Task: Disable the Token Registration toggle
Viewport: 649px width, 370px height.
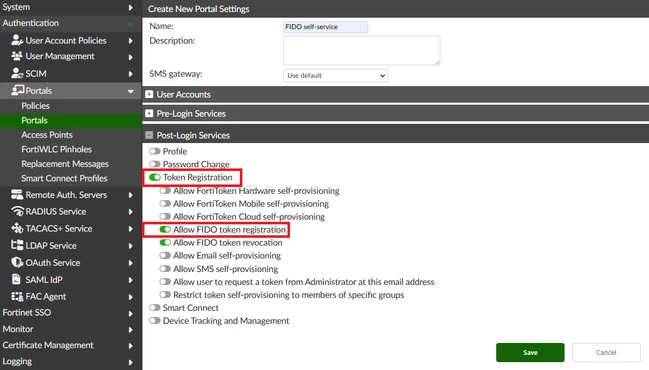Action: pos(155,177)
